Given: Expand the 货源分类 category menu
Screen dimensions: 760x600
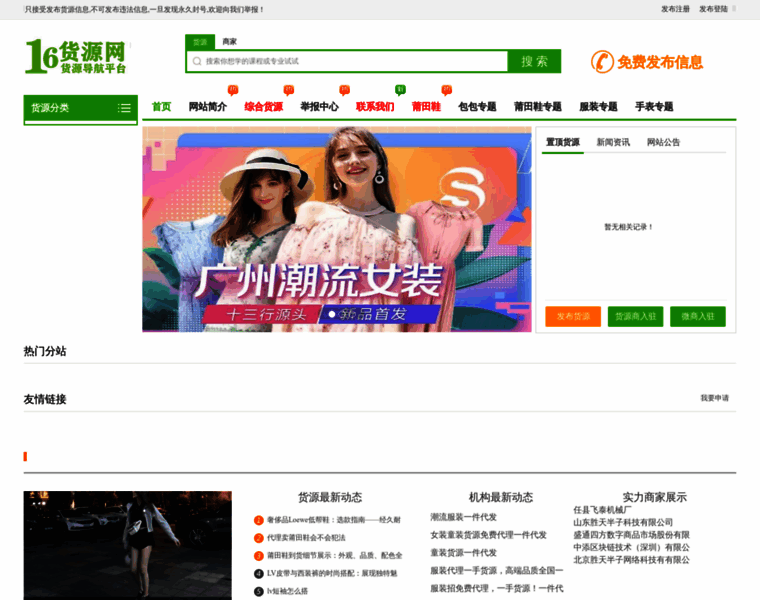Looking at the screenshot, I should pos(80,108).
